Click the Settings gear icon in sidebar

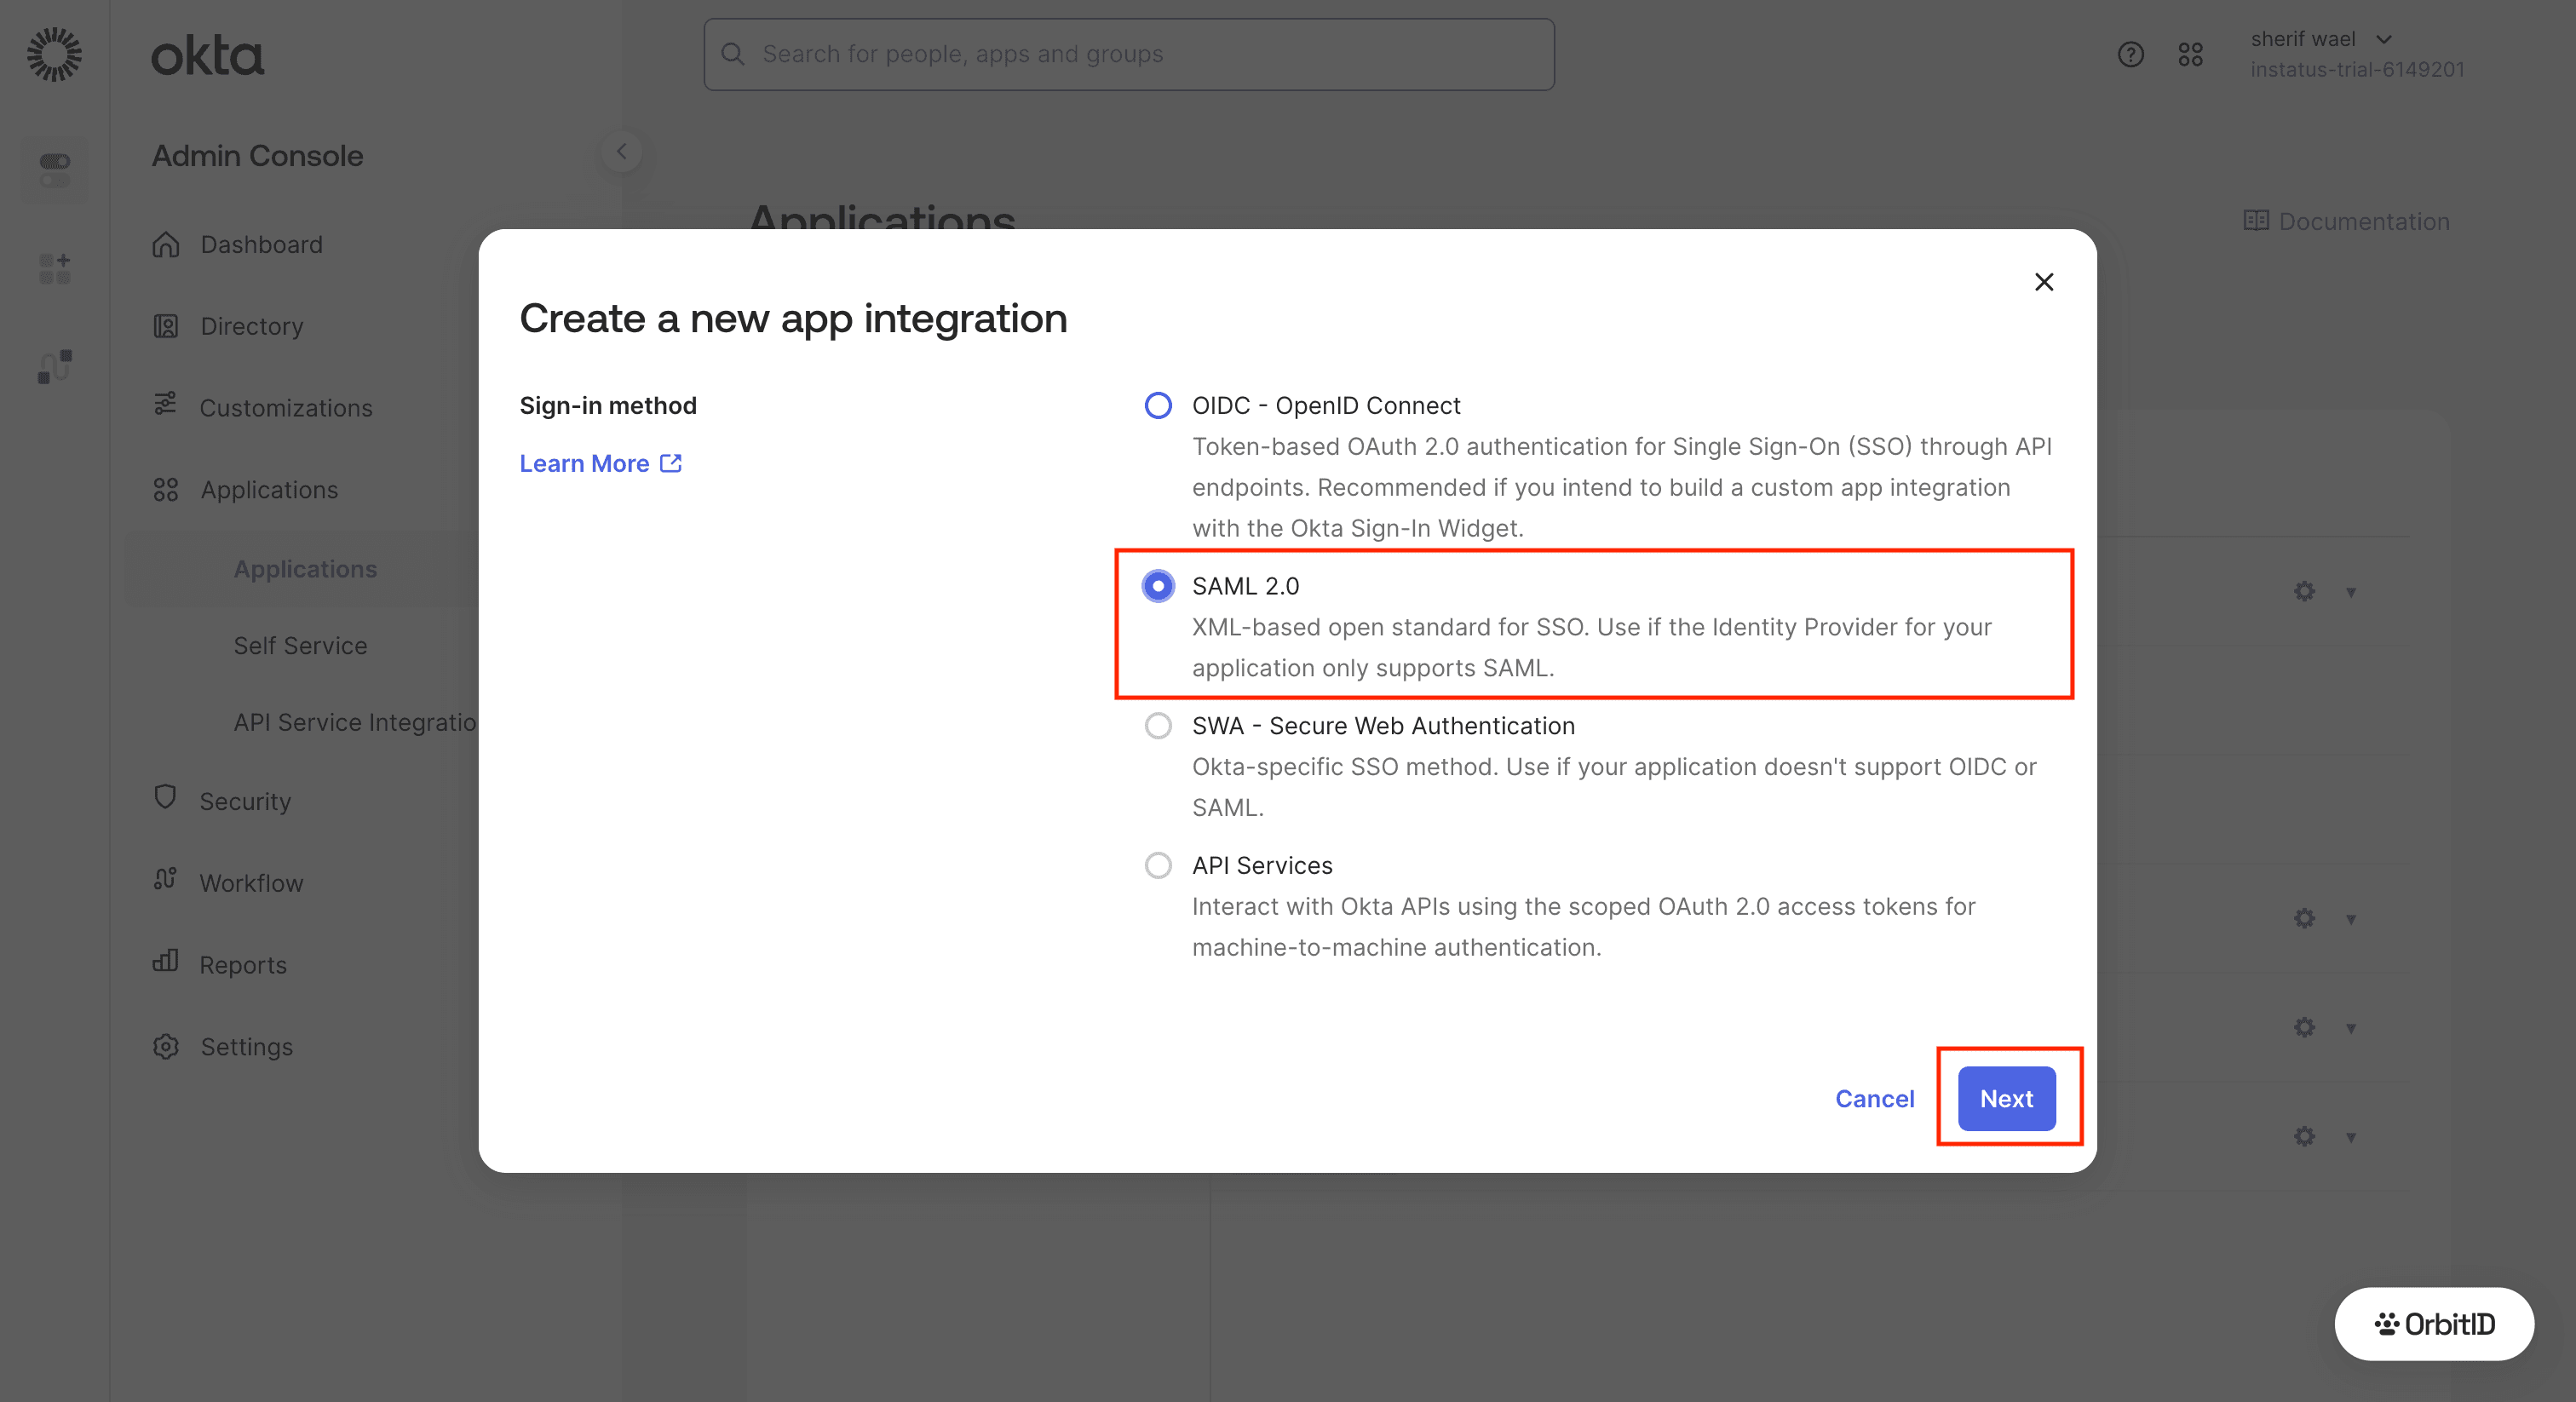point(166,1046)
